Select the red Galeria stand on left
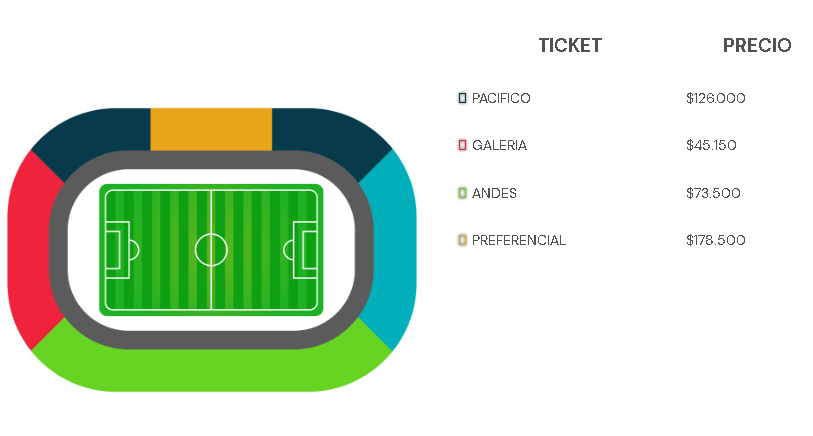This screenshot has height=436, width=813. tap(29, 249)
